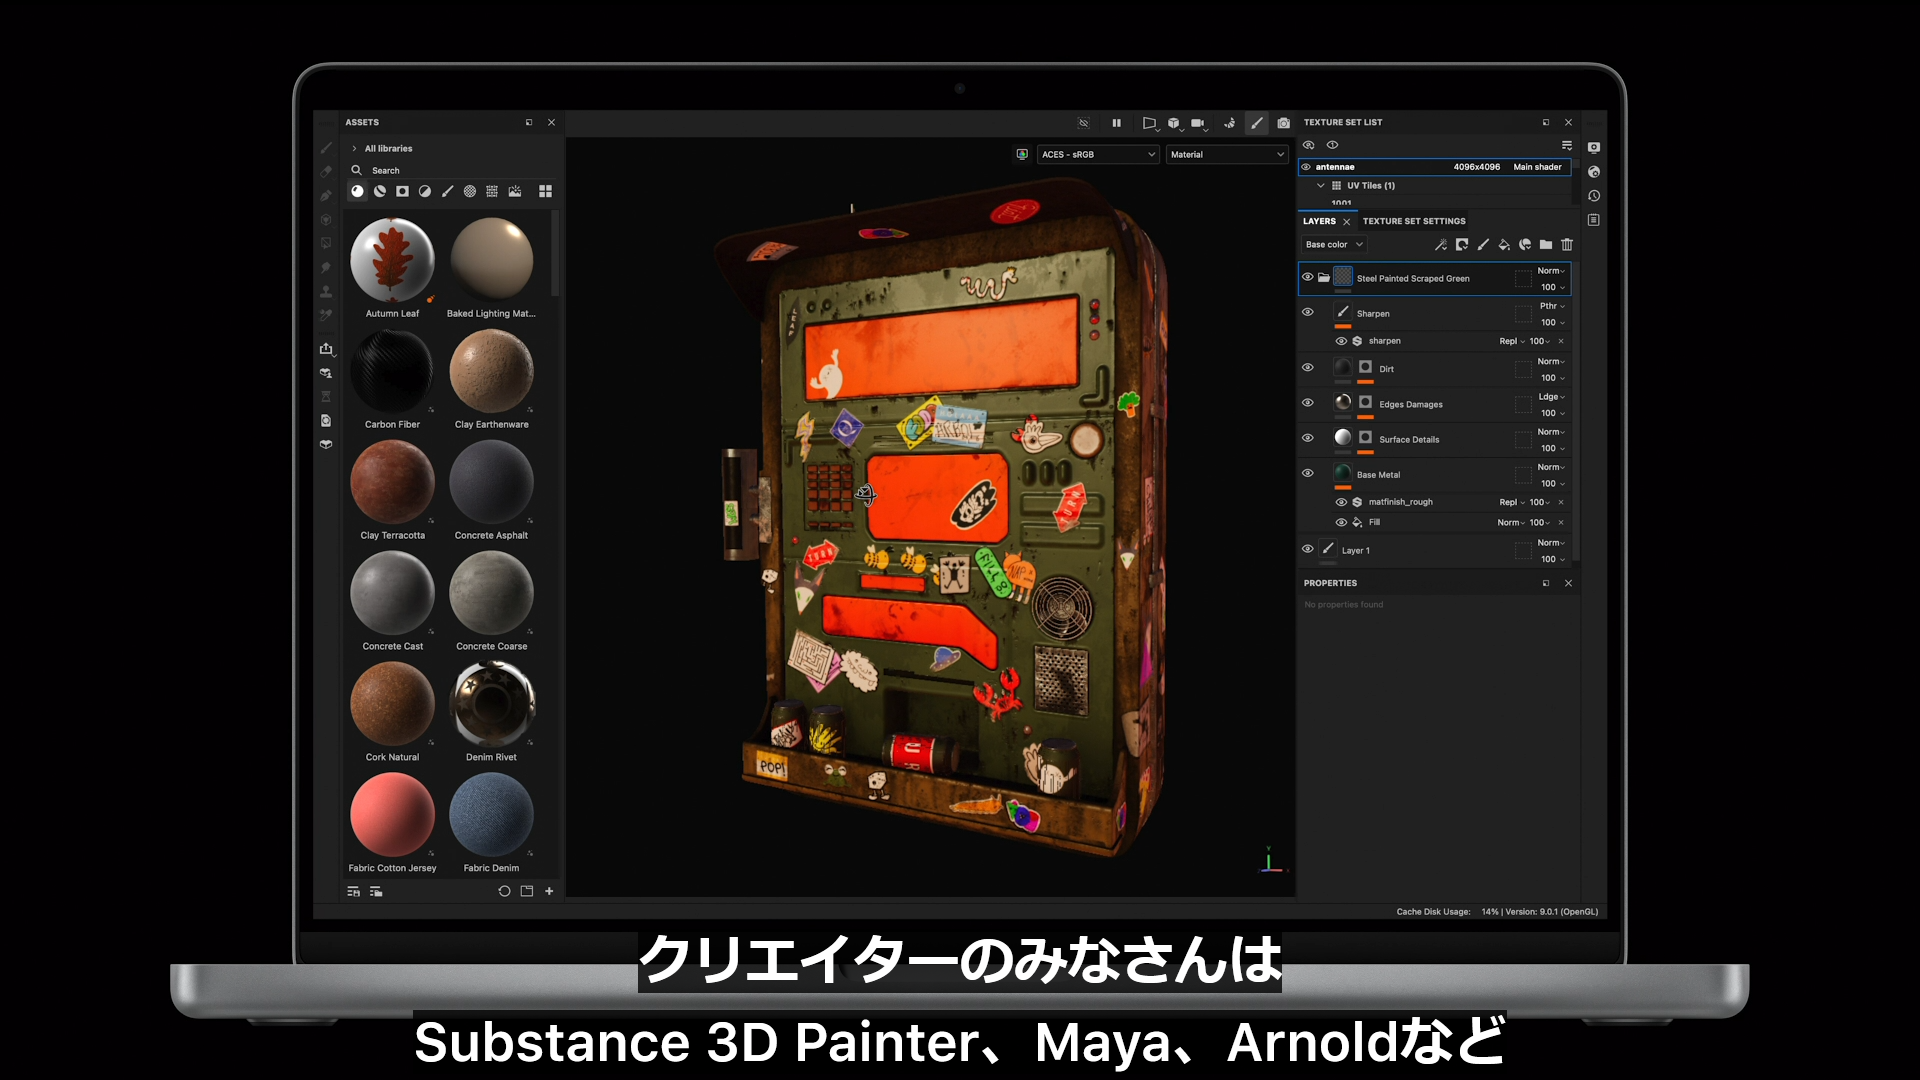Add a folder in the layers toolbar
The image size is (1920, 1080).
pyautogui.click(x=1546, y=245)
